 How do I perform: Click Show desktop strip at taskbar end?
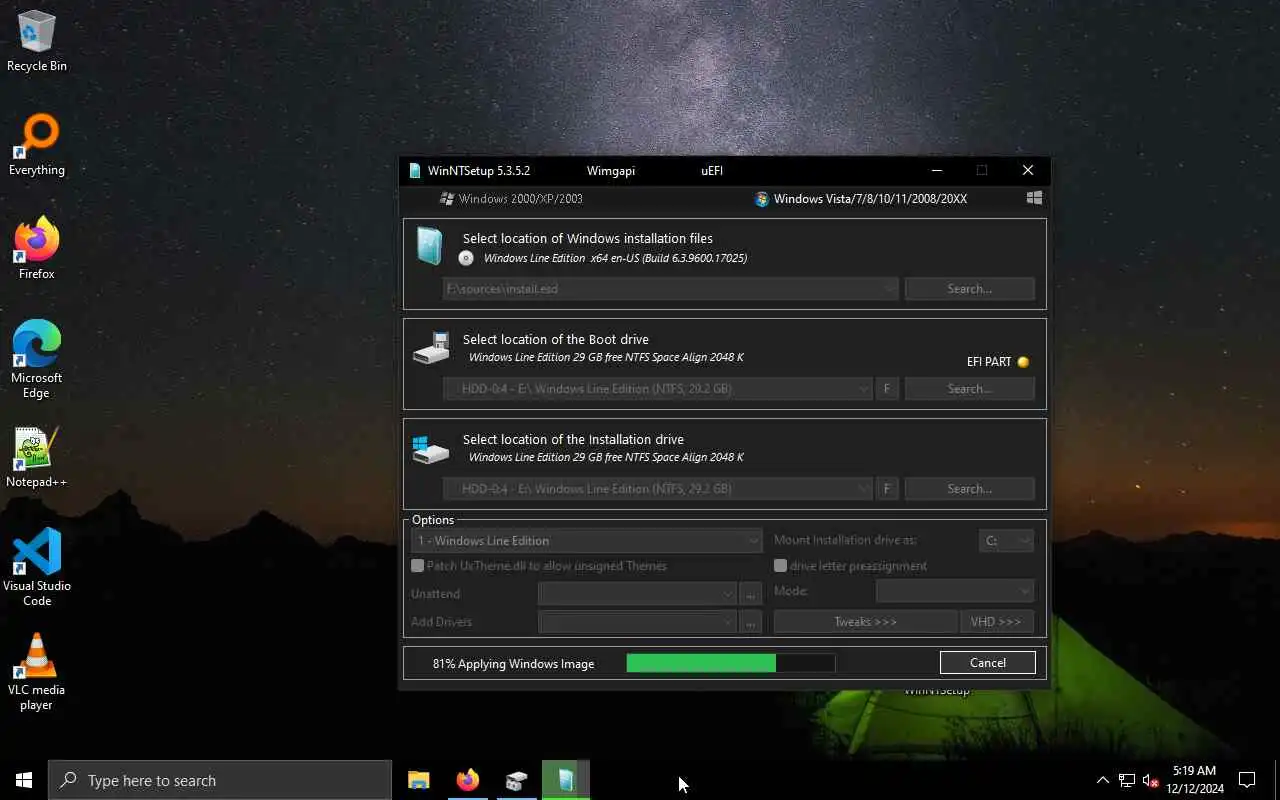pos(1277,780)
